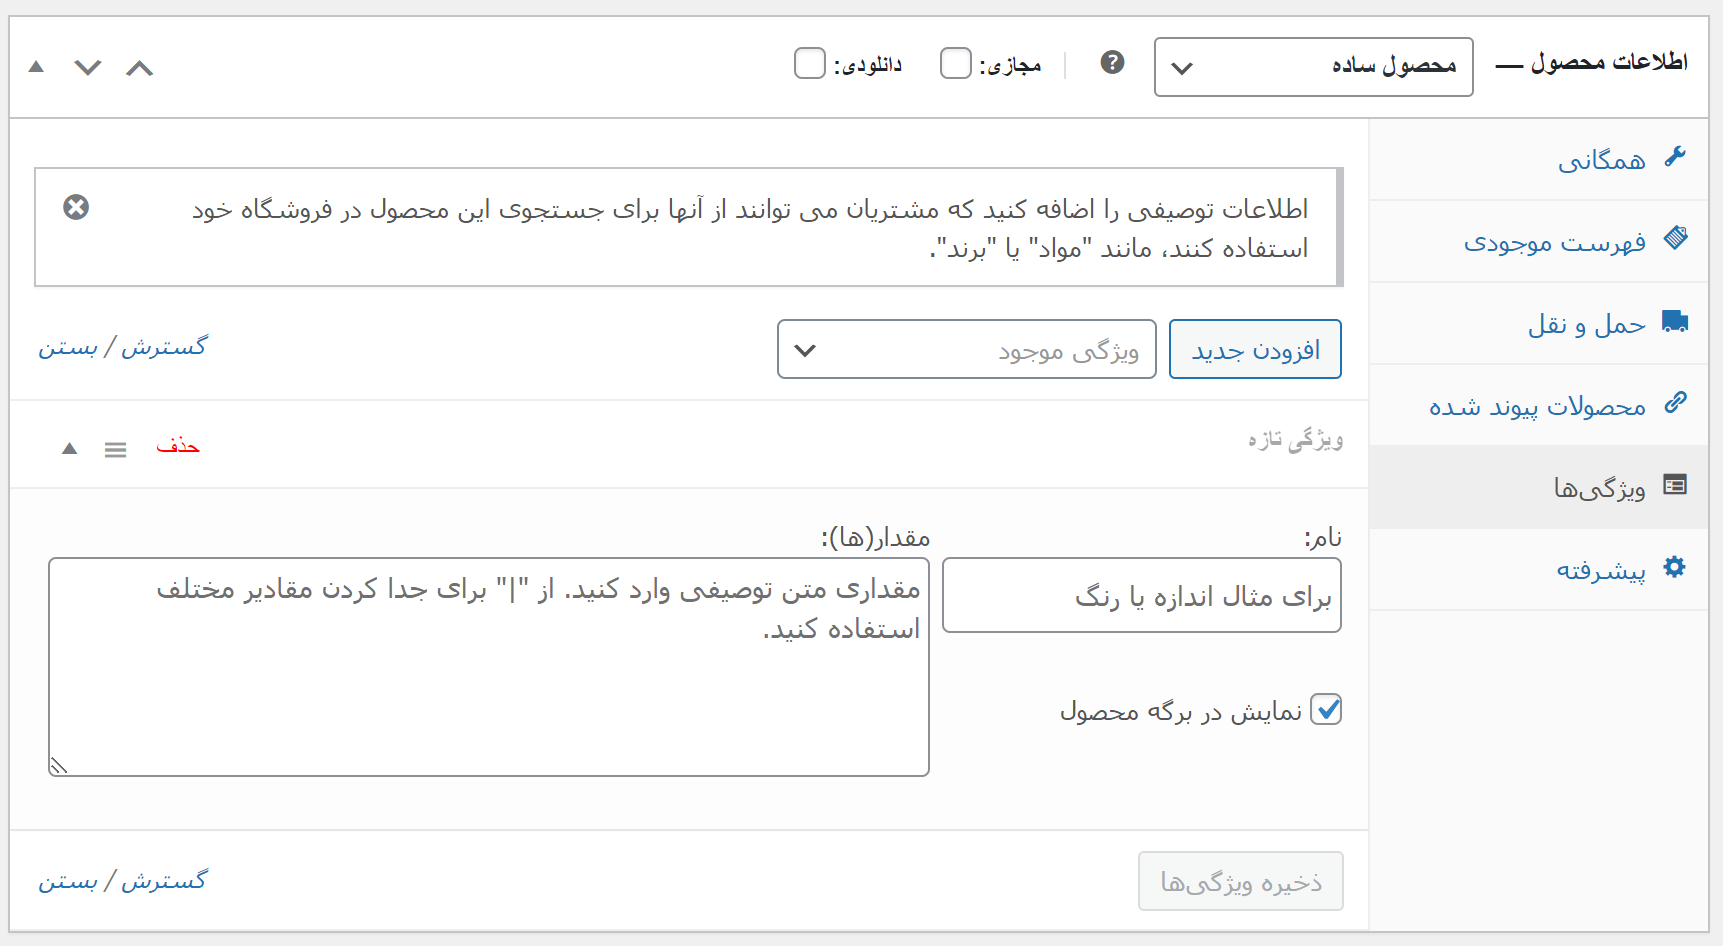Move the product data panel up

[x=140, y=68]
